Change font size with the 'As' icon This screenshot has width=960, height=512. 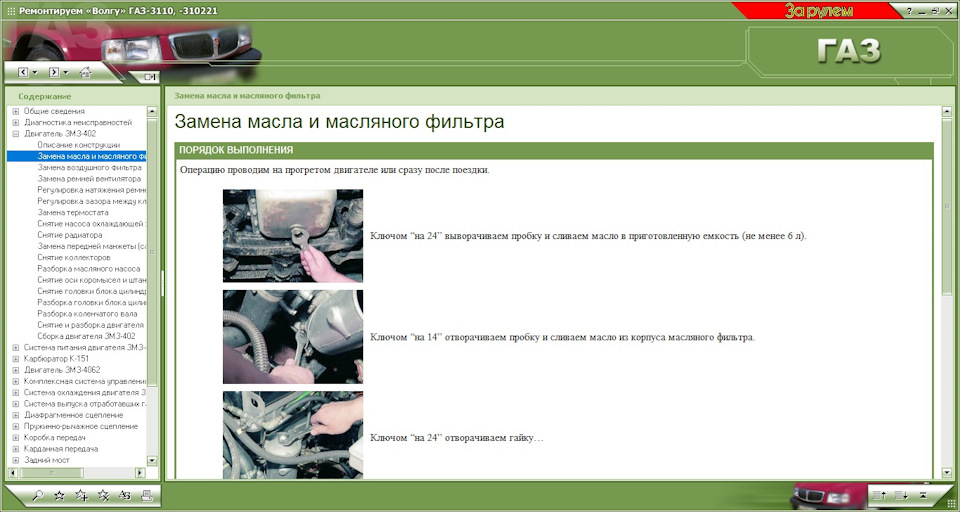124,495
